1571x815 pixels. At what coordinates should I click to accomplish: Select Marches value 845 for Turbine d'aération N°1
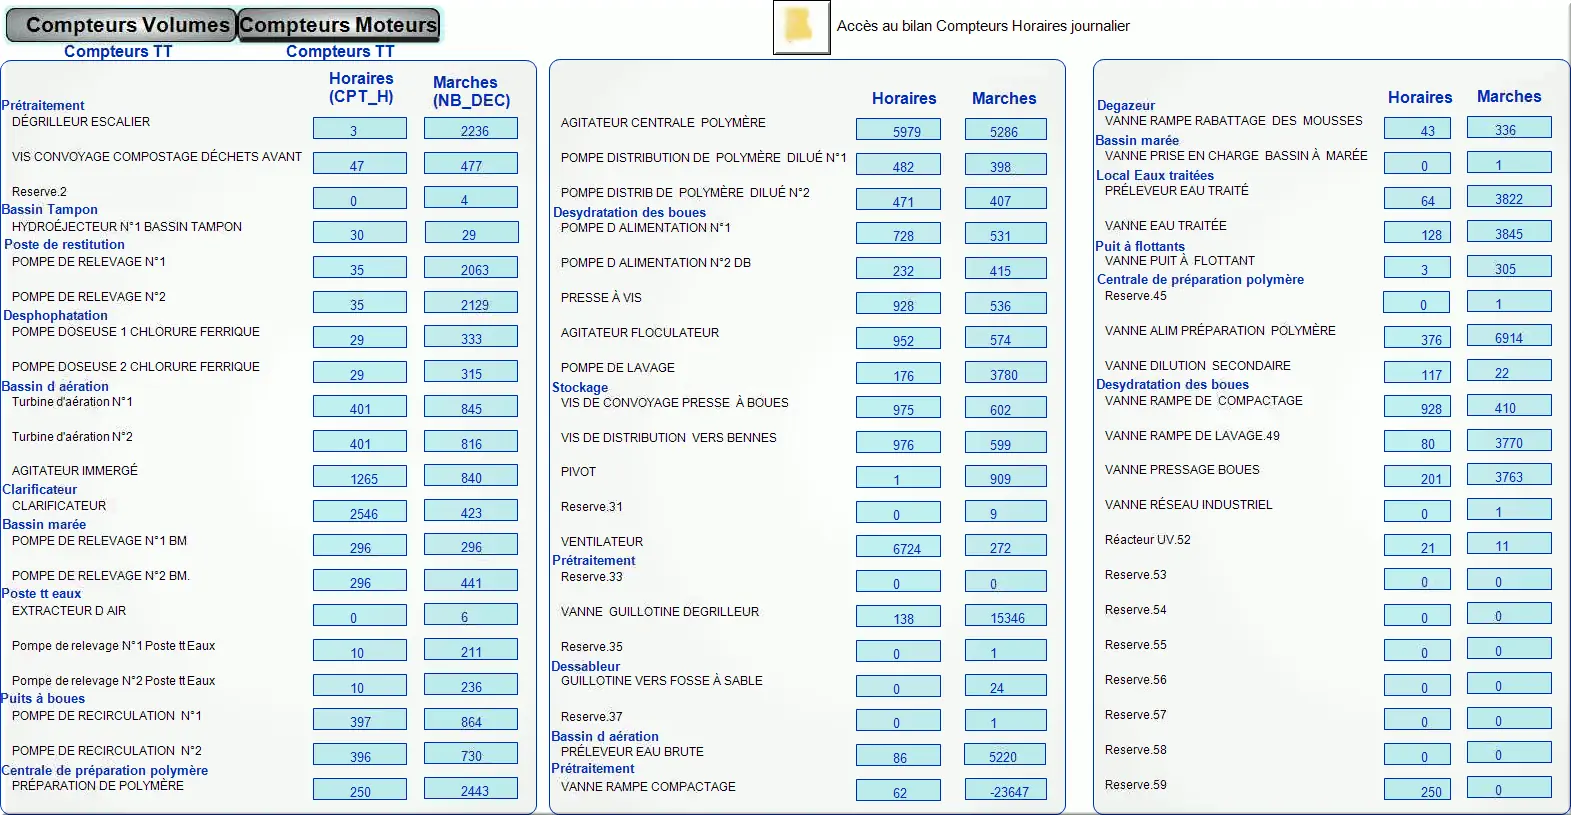(471, 407)
